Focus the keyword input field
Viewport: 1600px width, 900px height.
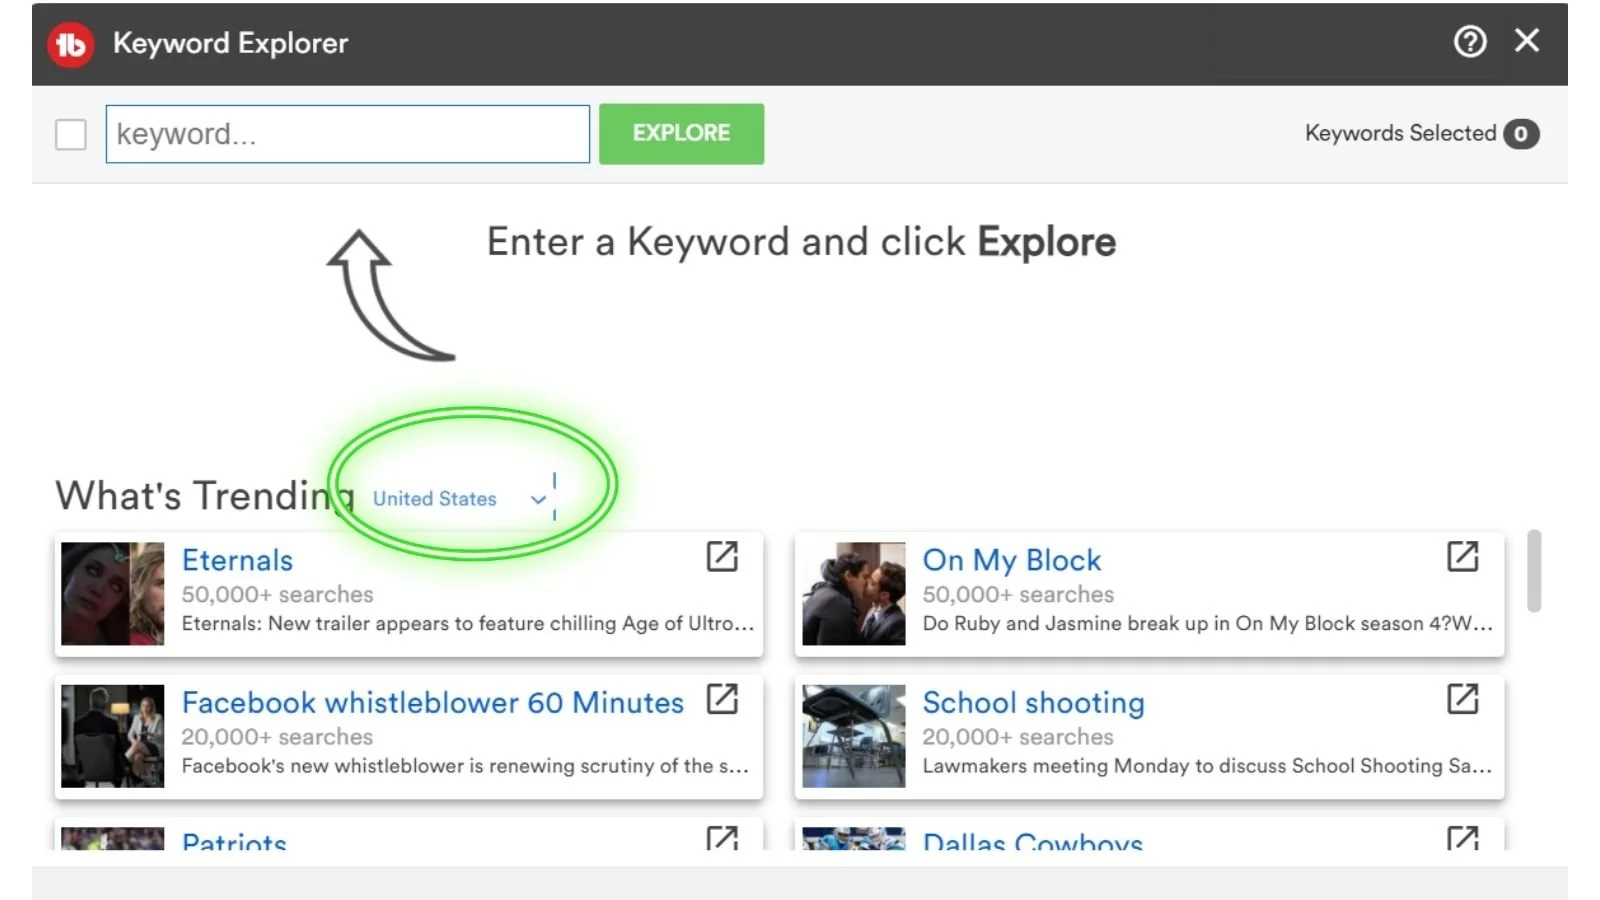pyautogui.click(x=347, y=134)
